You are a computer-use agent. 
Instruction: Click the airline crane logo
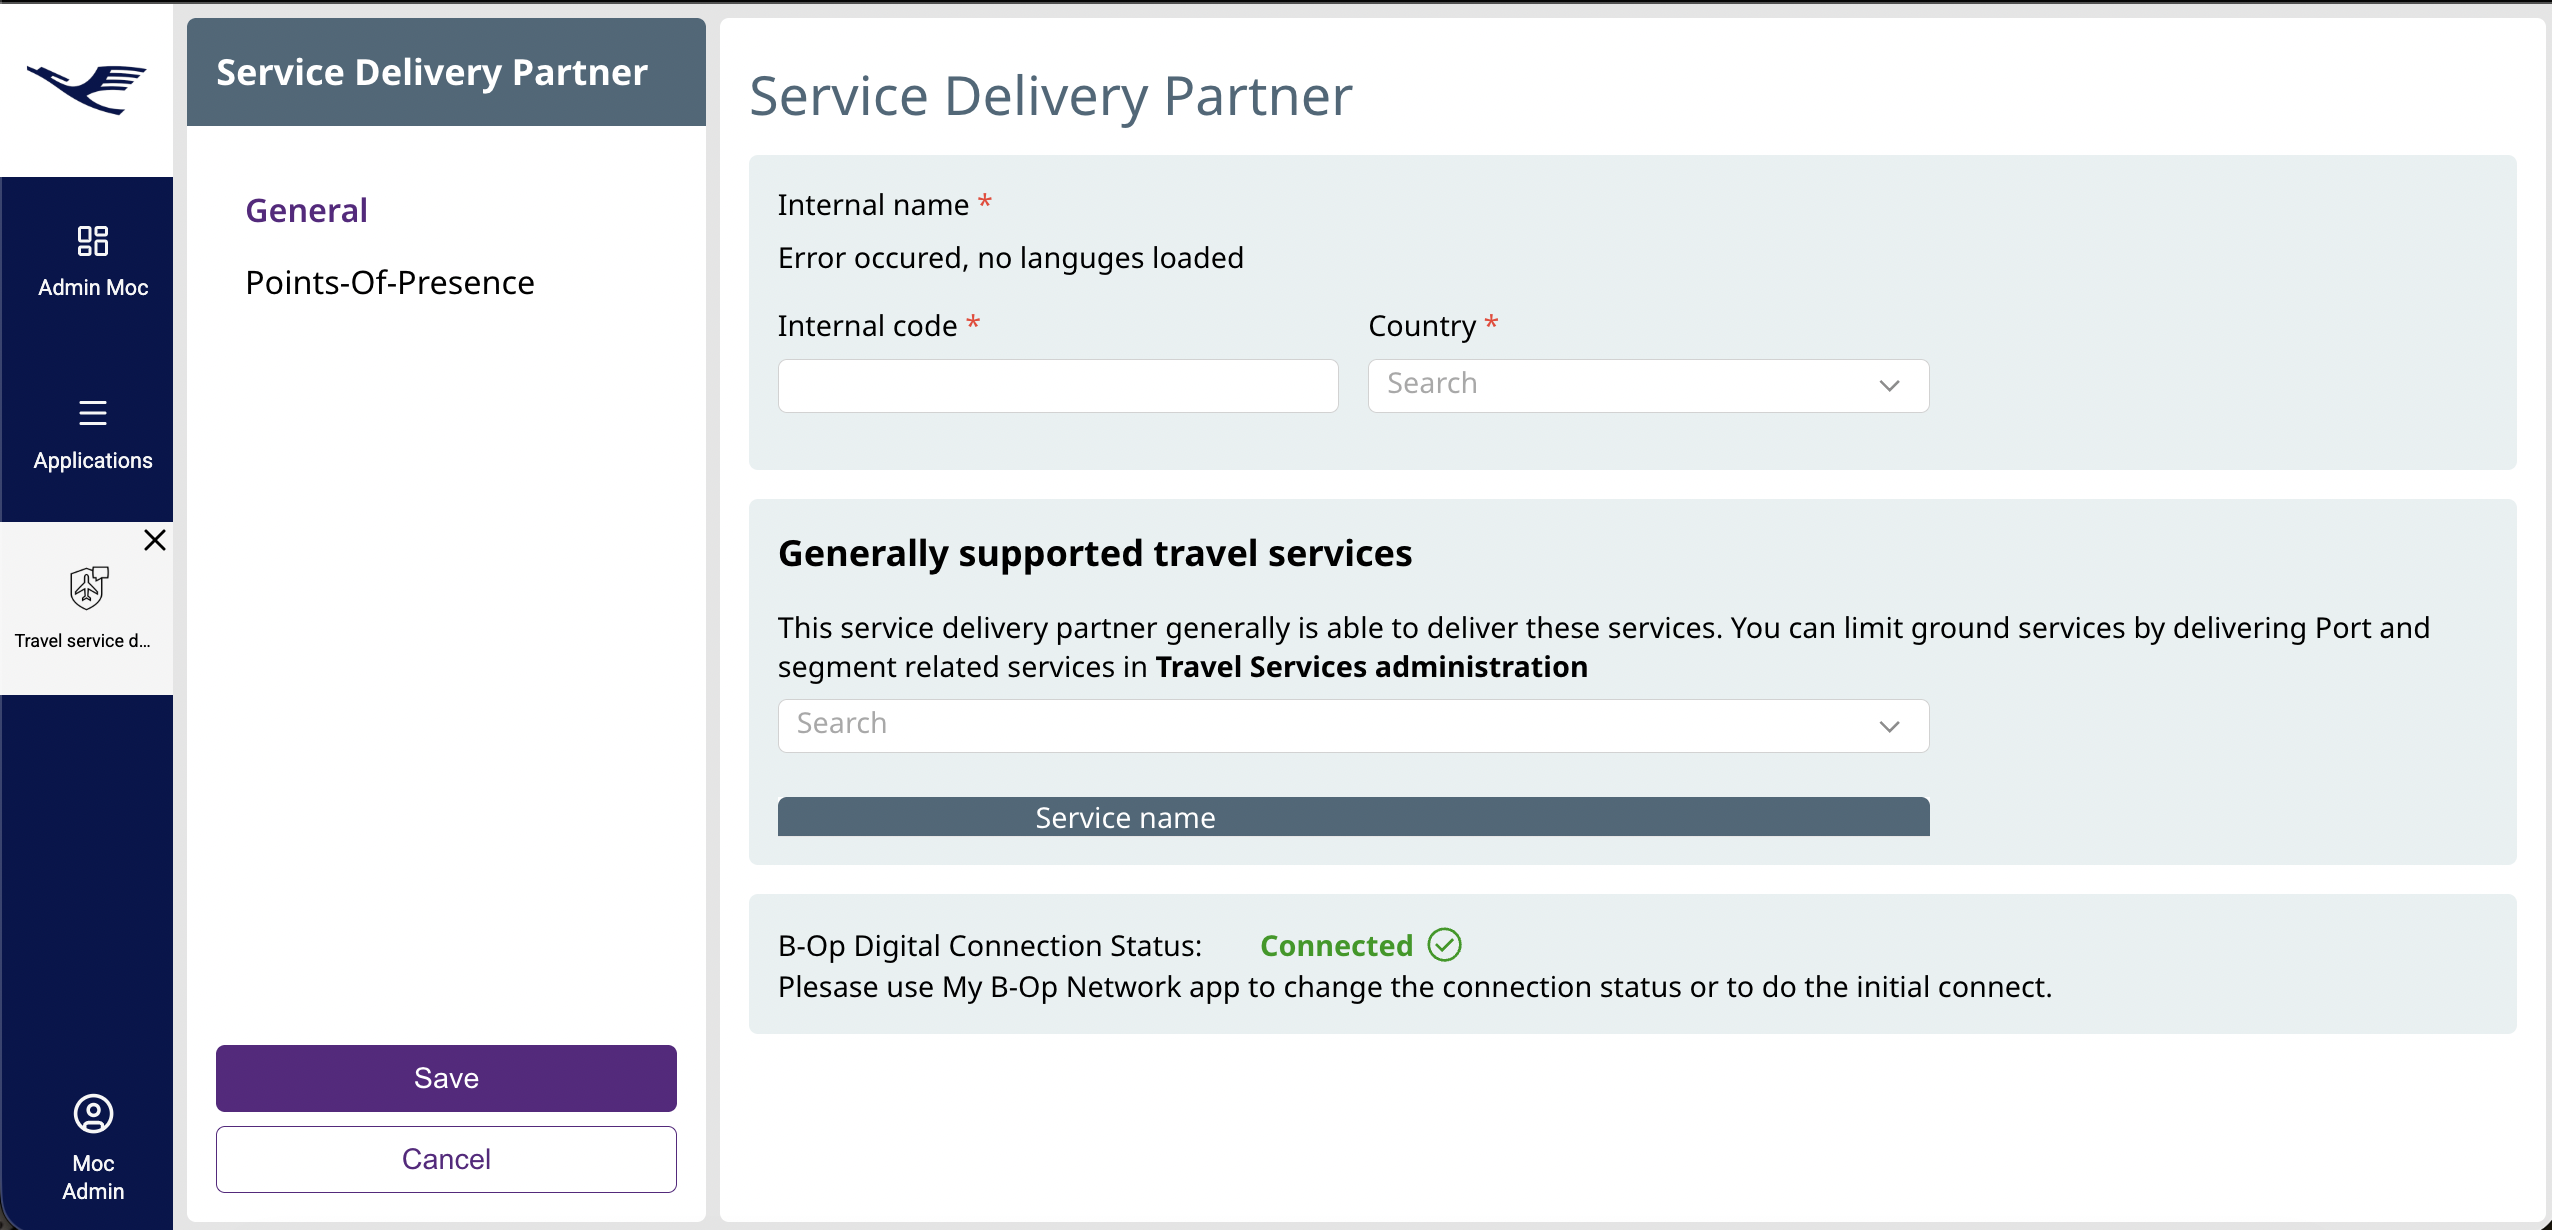[87, 89]
